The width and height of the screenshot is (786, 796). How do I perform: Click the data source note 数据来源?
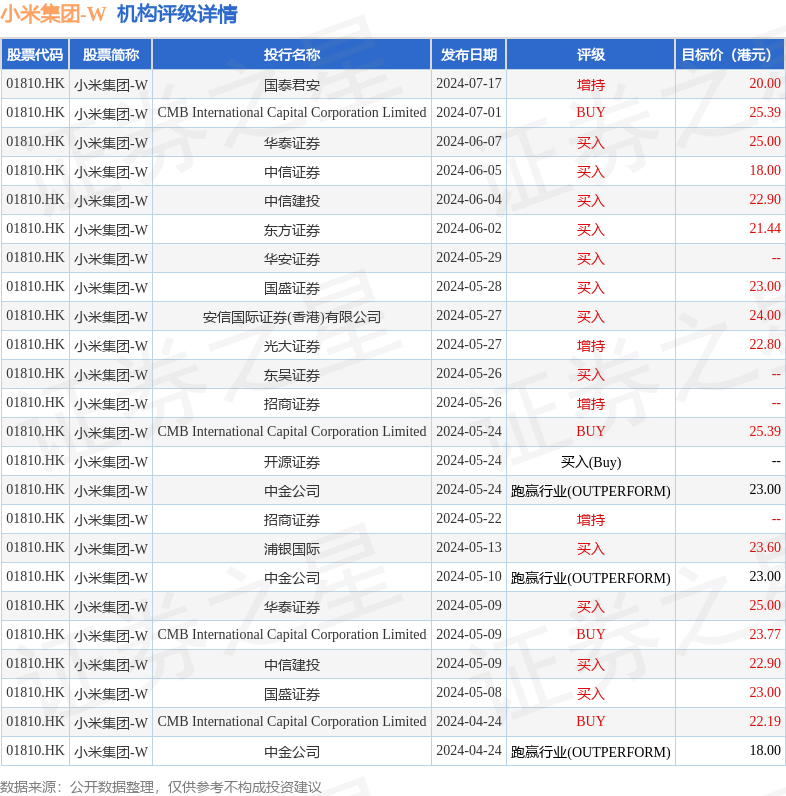[160, 787]
